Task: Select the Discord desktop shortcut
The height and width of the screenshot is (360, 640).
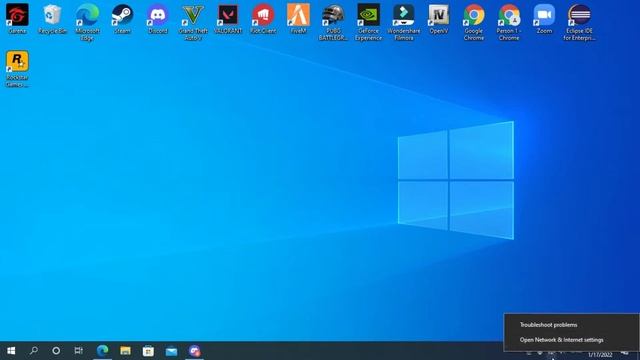Action: pyautogui.click(x=158, y=18)
